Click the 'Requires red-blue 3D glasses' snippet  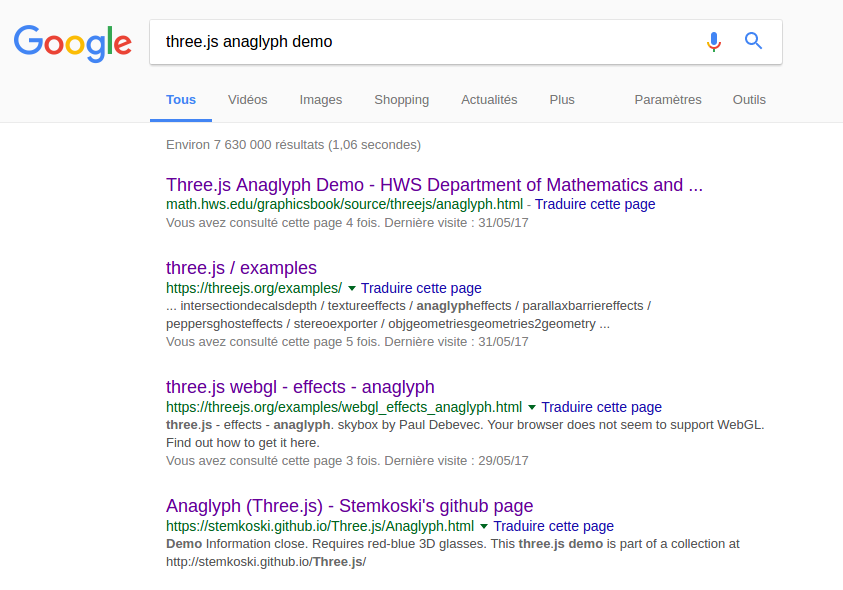coord(399,544)
